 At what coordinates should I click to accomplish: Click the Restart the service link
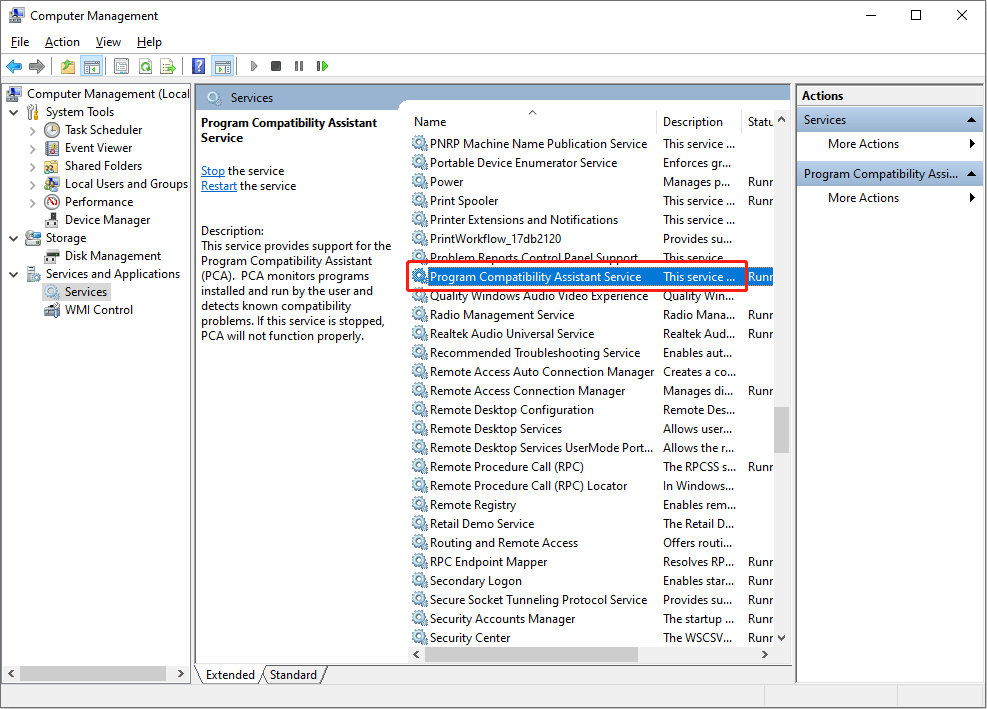(x=218, y=185)
